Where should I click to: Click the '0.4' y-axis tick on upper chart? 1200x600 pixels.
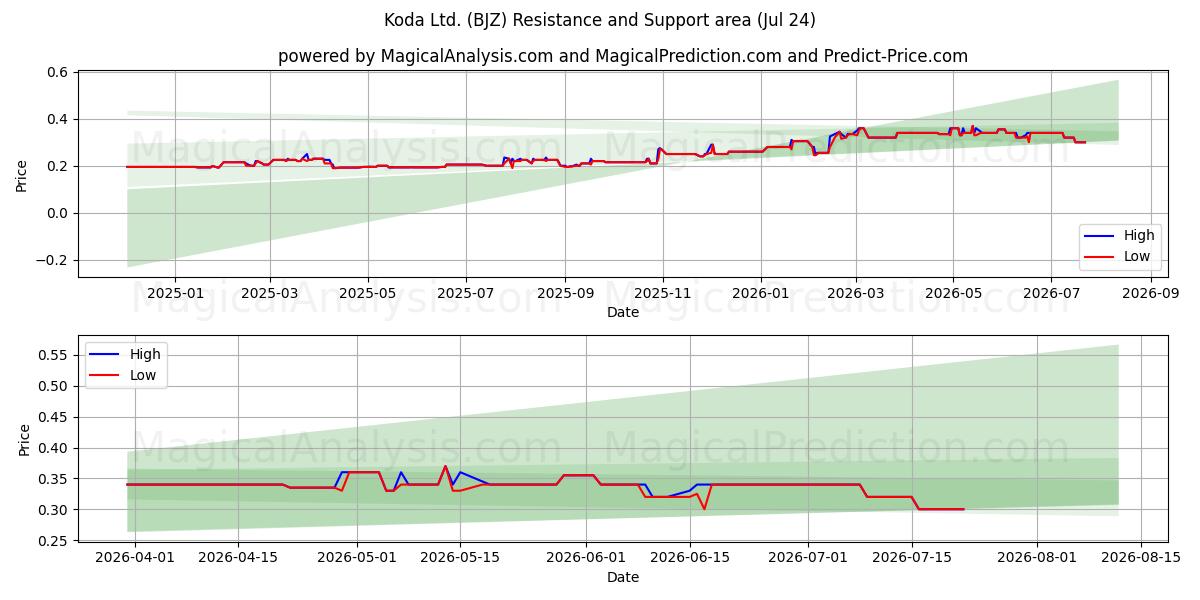click(x=58, y=119)
